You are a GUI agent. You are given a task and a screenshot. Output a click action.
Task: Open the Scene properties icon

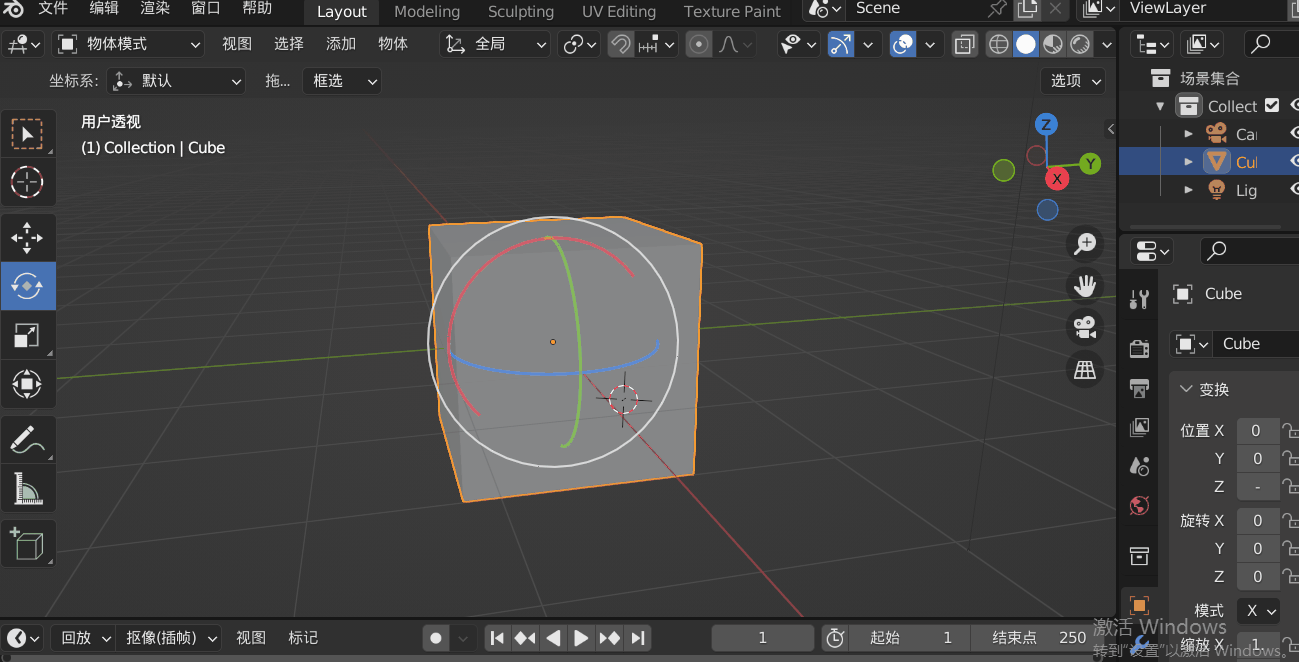click(x=1139, y=466)
